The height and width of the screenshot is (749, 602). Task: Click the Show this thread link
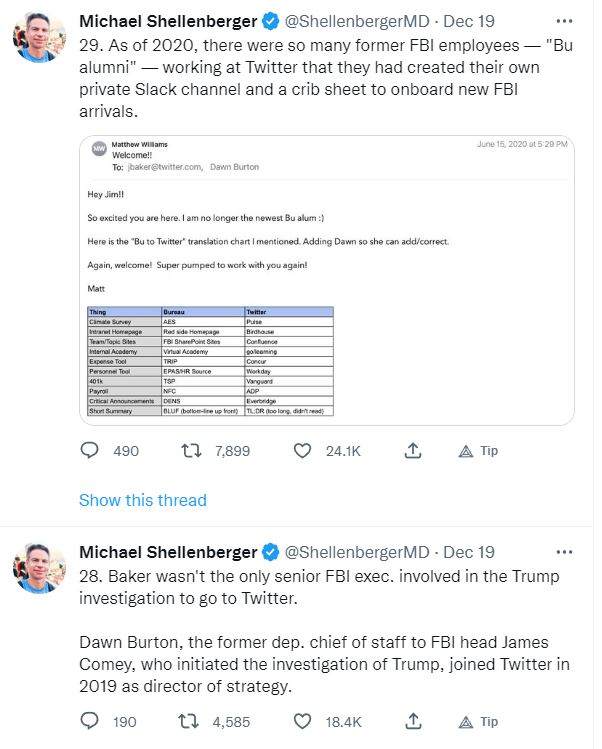point(142,500)
